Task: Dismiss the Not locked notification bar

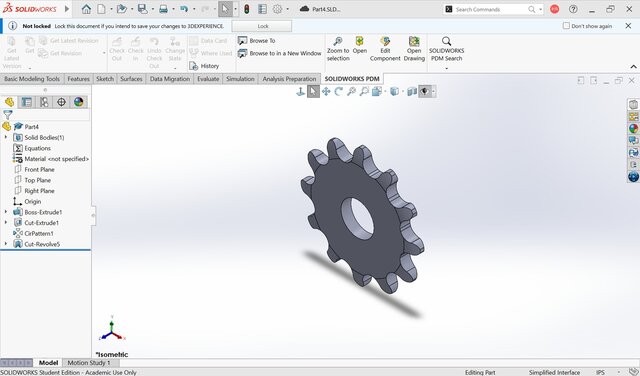Action: pos(628,26)
